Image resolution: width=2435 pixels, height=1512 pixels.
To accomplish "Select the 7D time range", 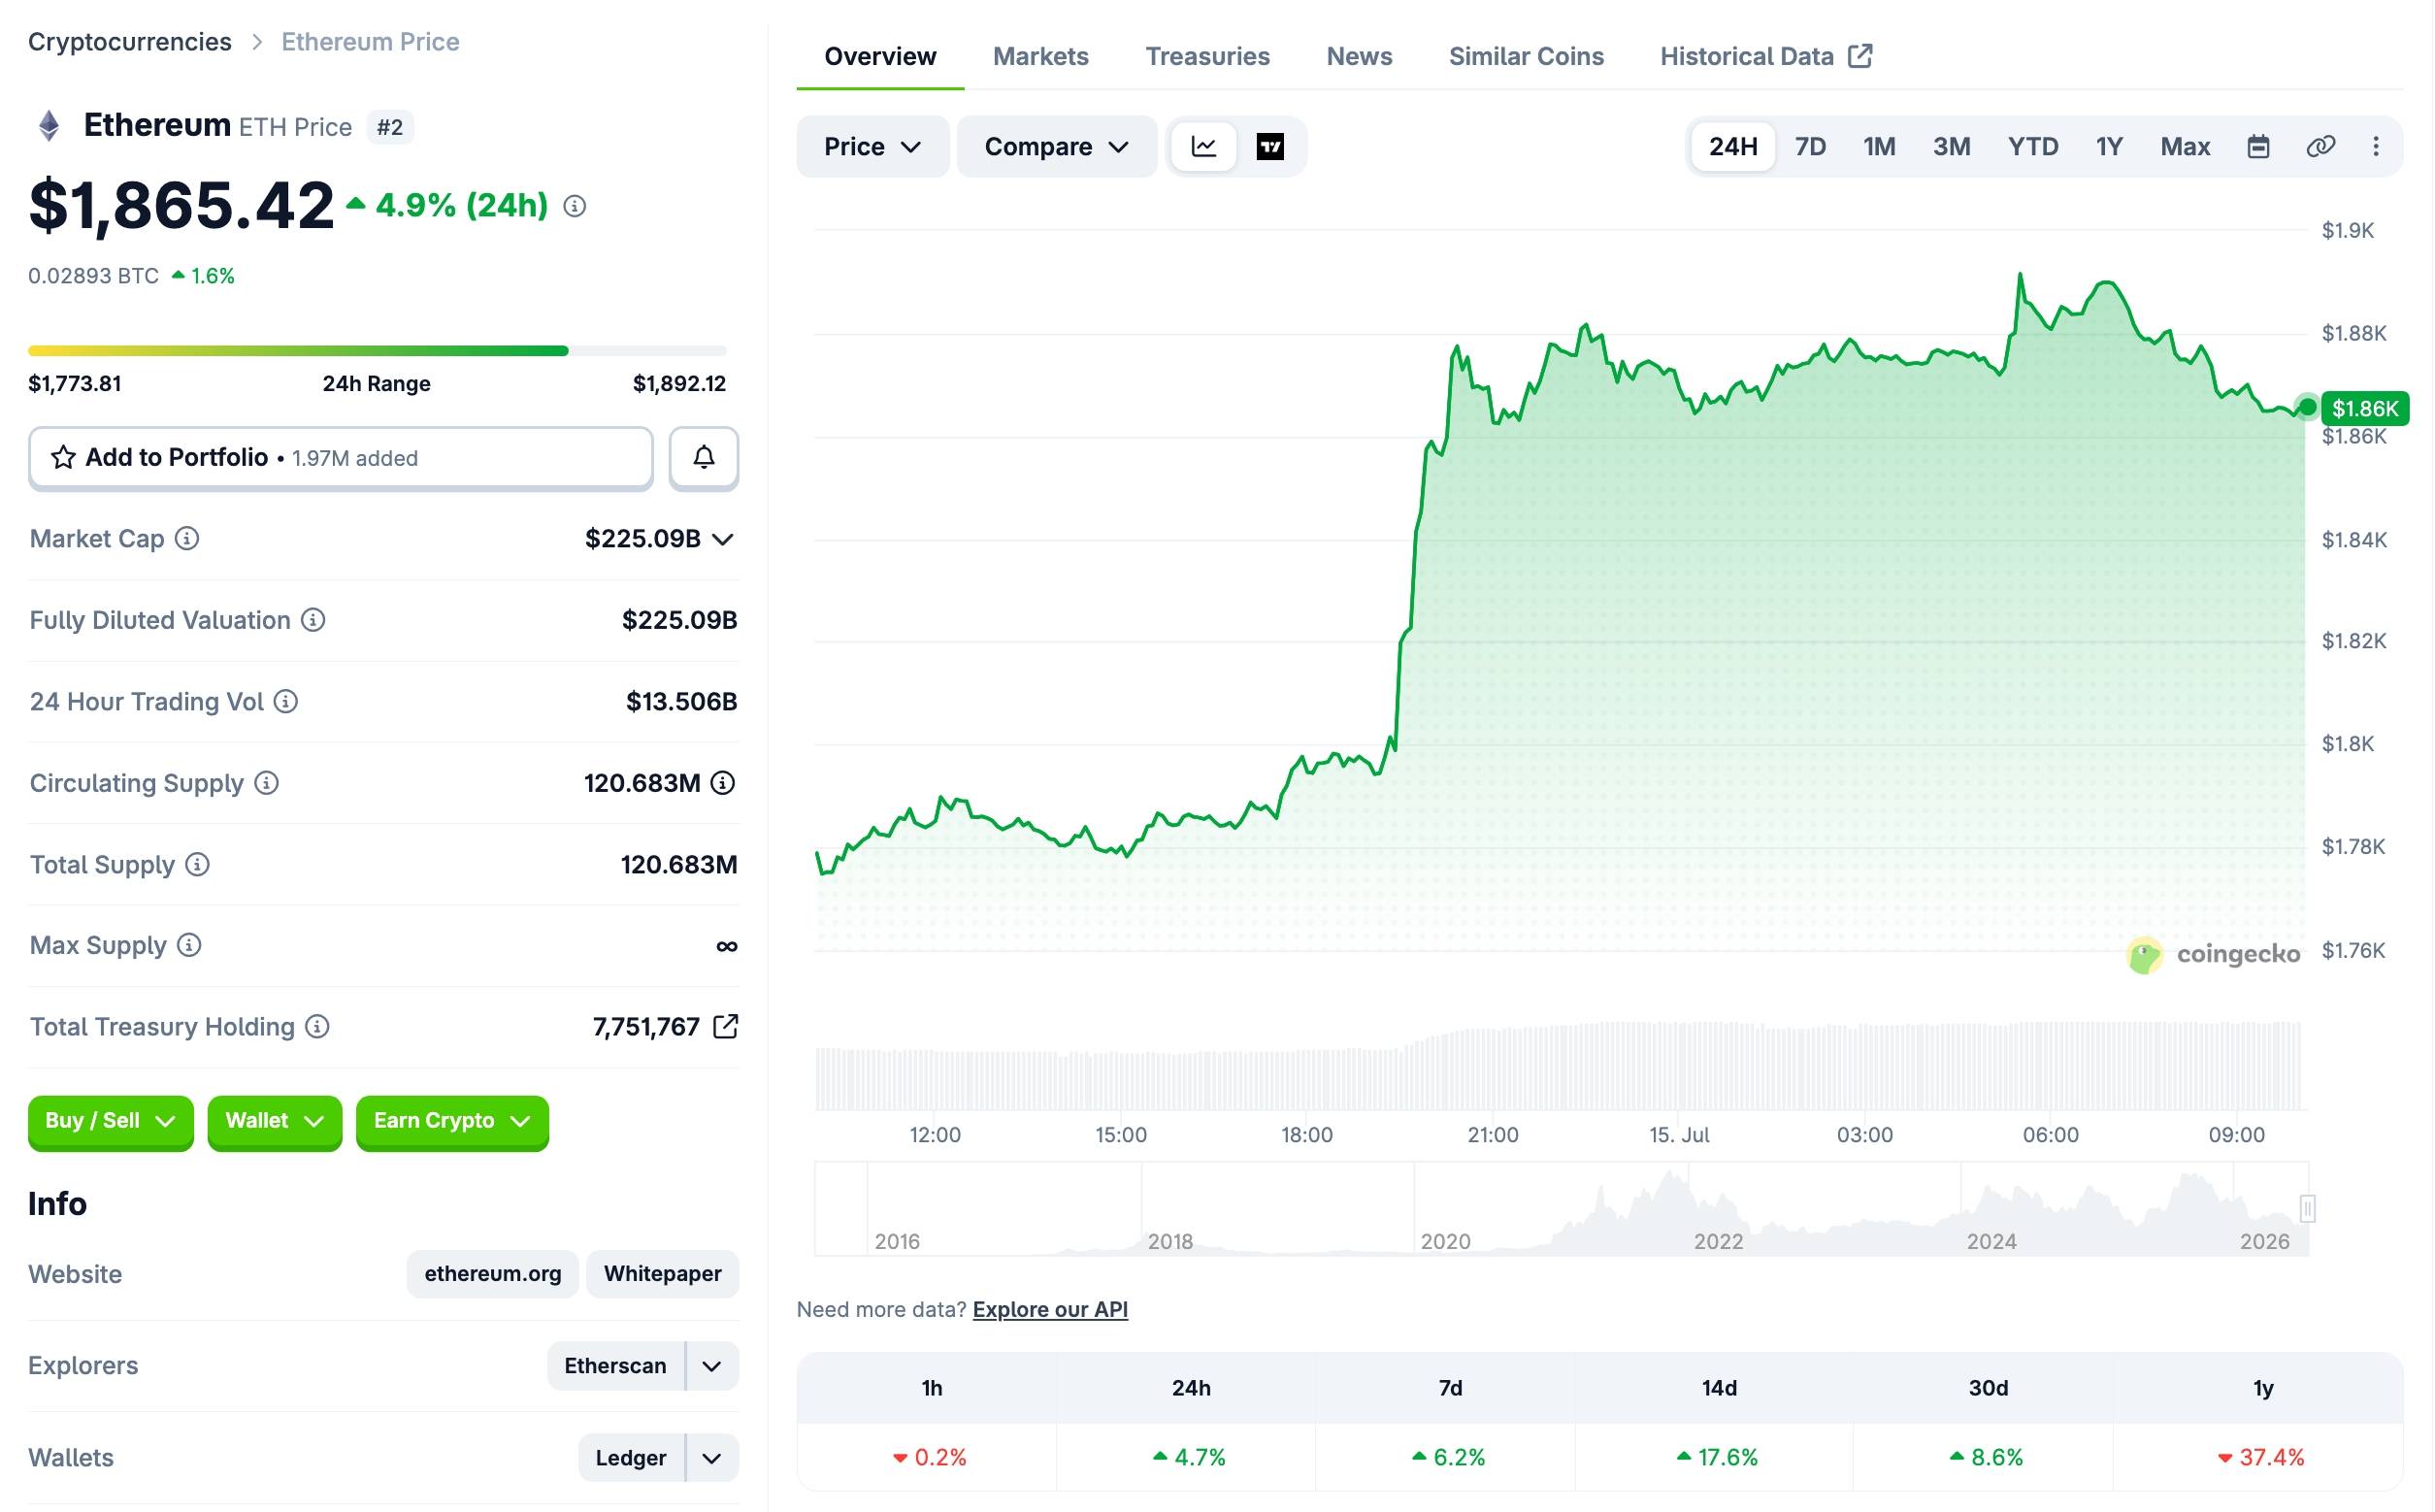I will tap(1810, 147).
